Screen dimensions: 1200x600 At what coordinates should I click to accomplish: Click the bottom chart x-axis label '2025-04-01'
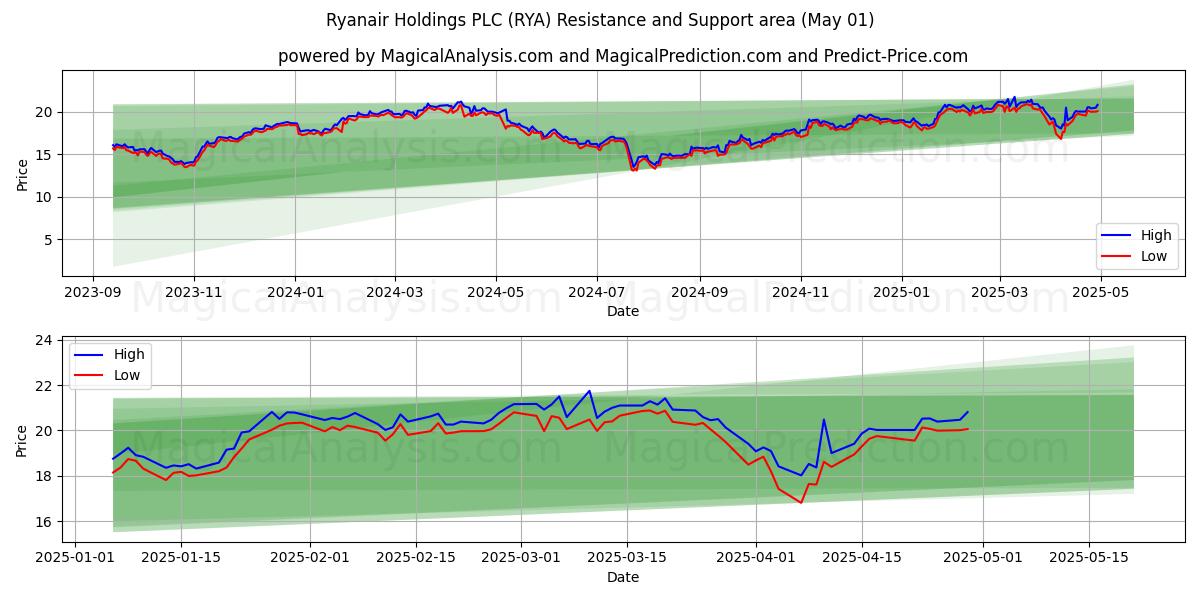pos(756,559)
